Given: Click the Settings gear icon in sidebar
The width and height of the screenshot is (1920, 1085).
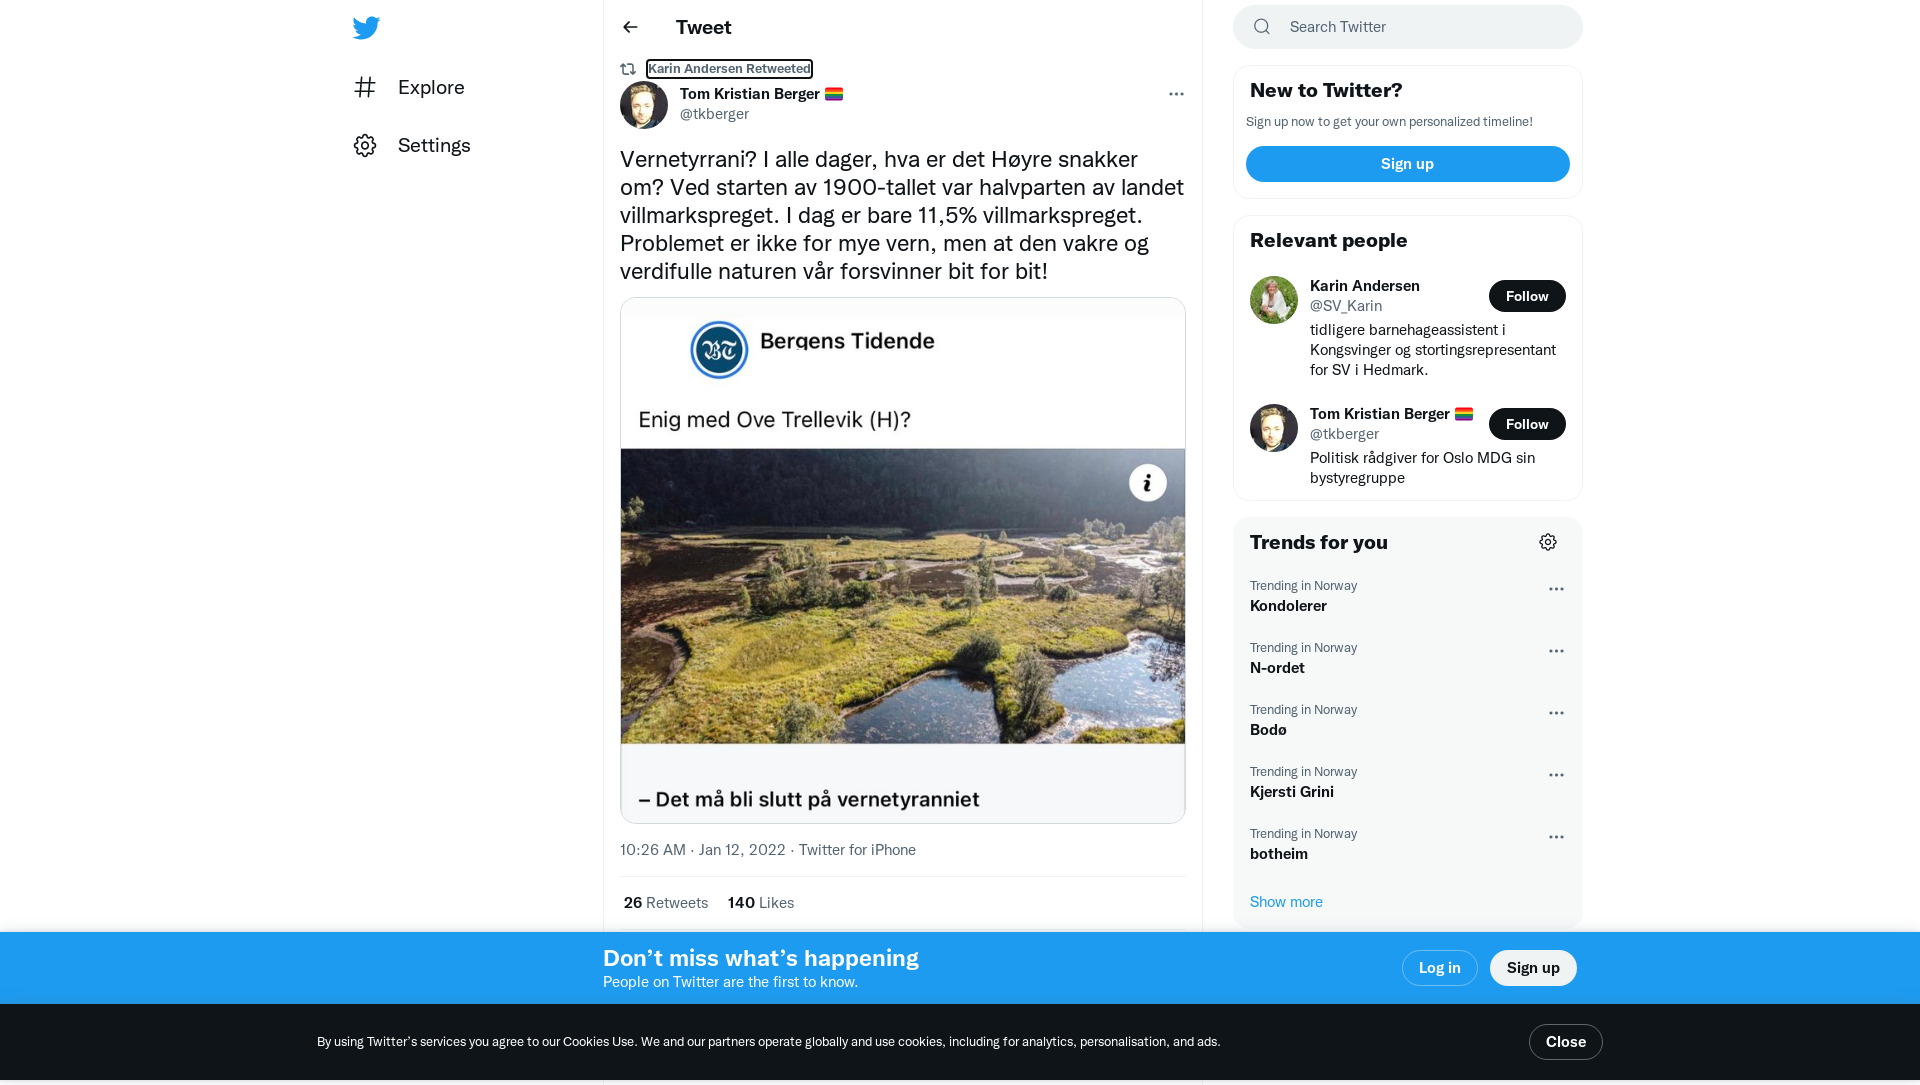Looking at the screenshot, I should tap(365, 145).
